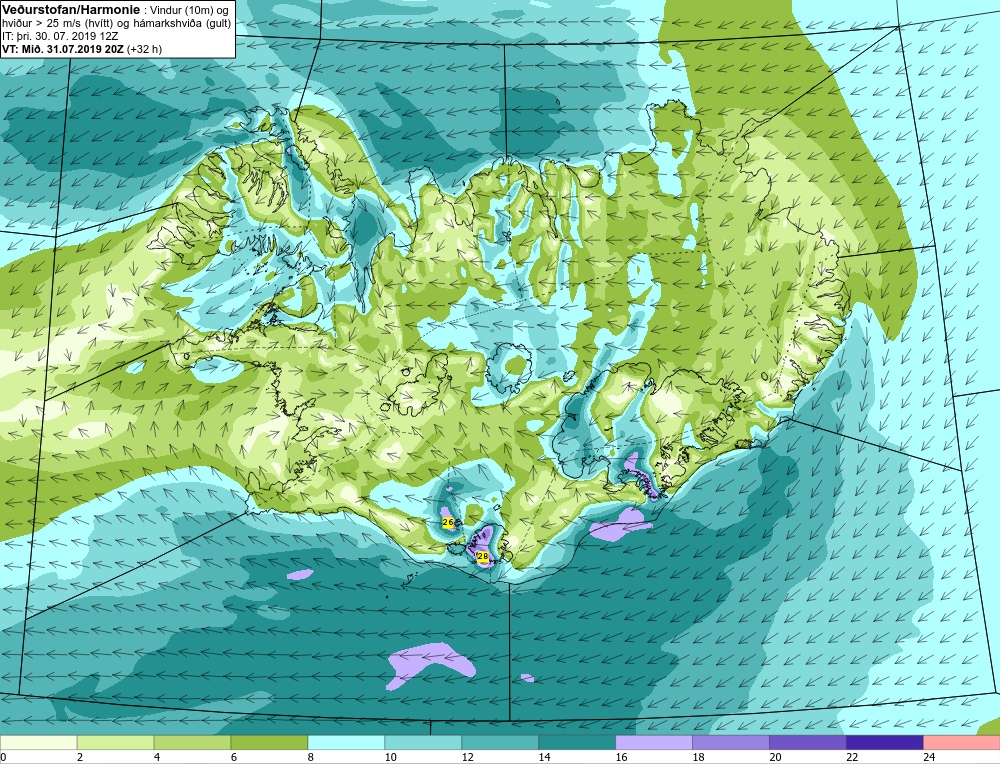
Task: Click the legend scale label '0'
Action: click(x=4, y=758)
